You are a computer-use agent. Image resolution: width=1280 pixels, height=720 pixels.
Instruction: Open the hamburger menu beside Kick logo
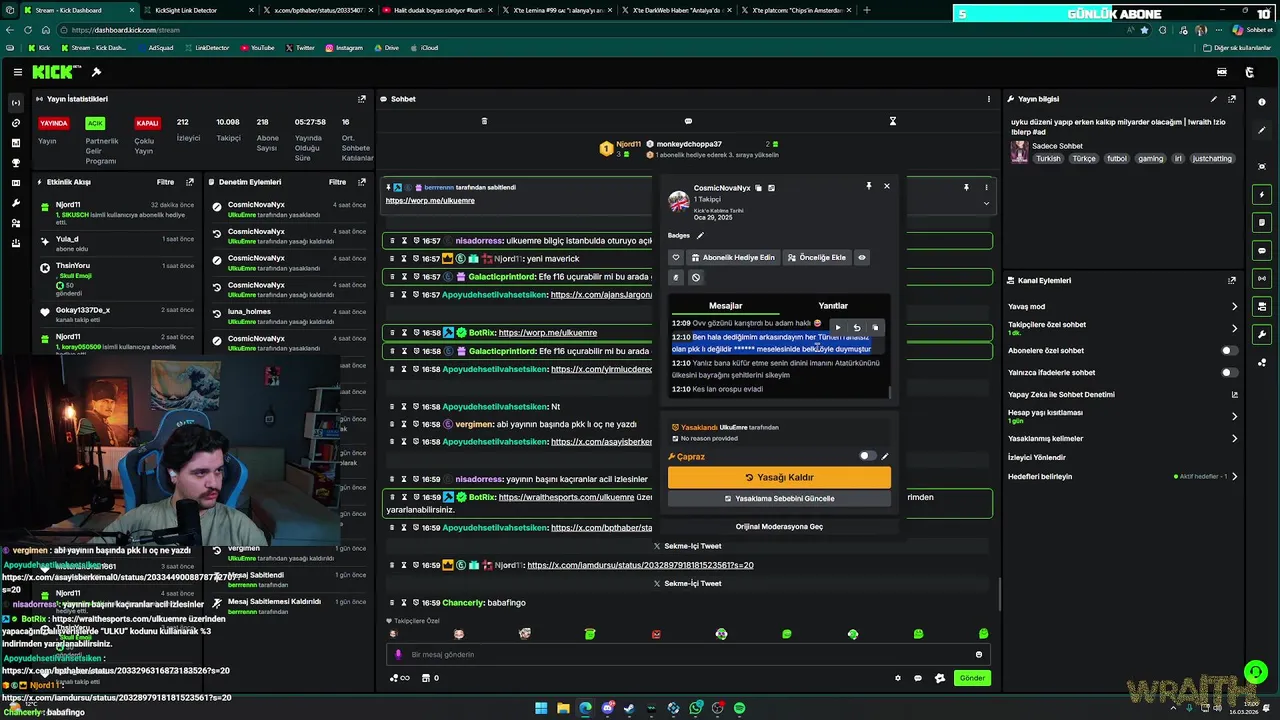click(x=17, y=72)
